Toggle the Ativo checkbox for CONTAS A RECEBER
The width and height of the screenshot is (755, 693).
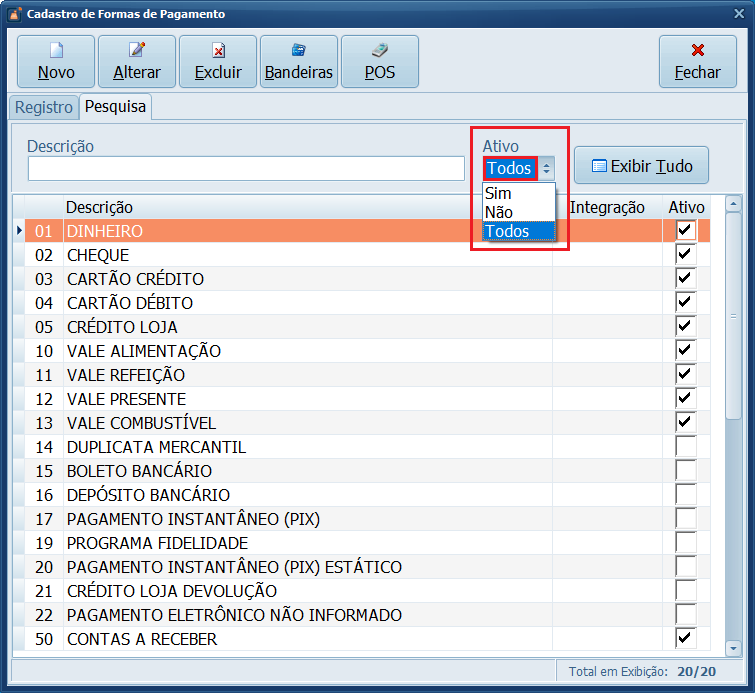click(685, 639)
